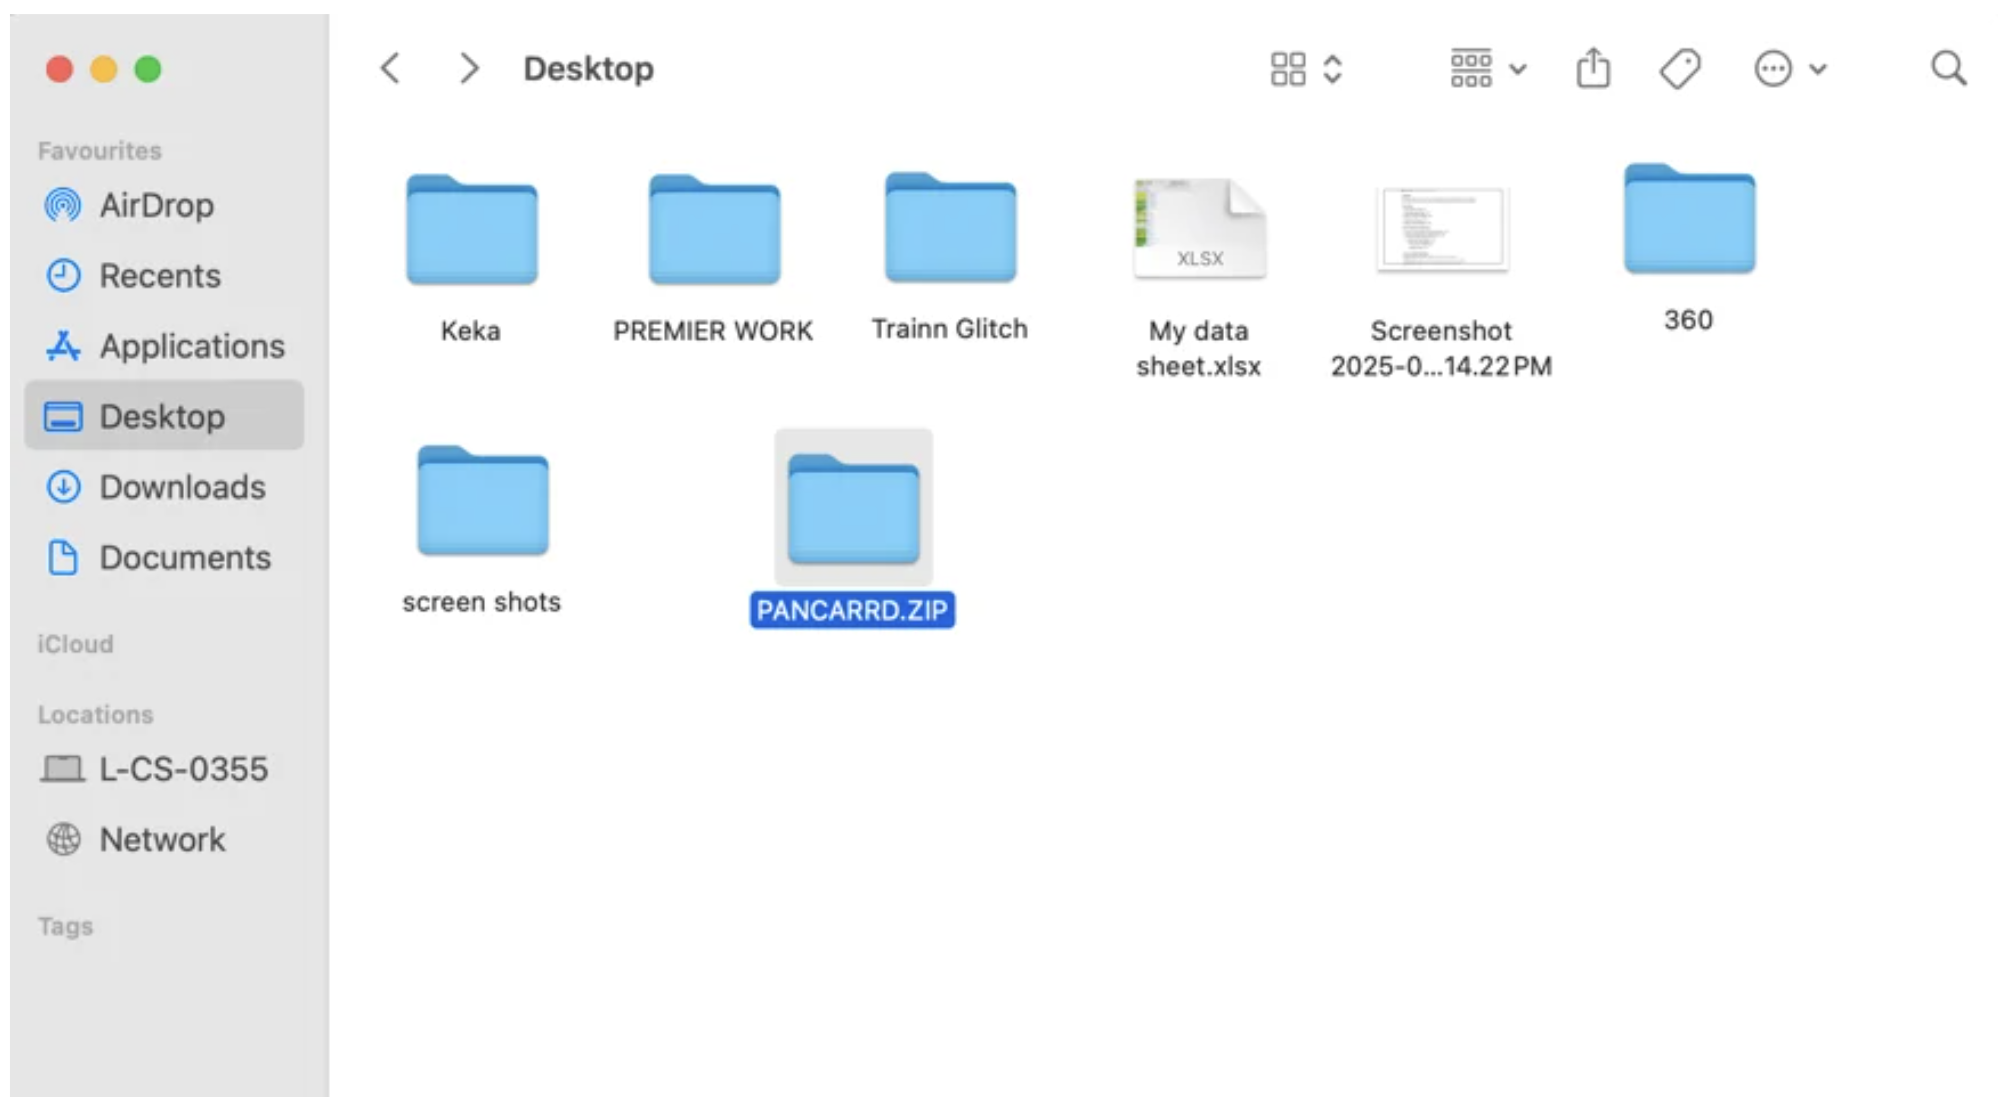
Task: Select Downloads in the sidebar
Action: 182,487
